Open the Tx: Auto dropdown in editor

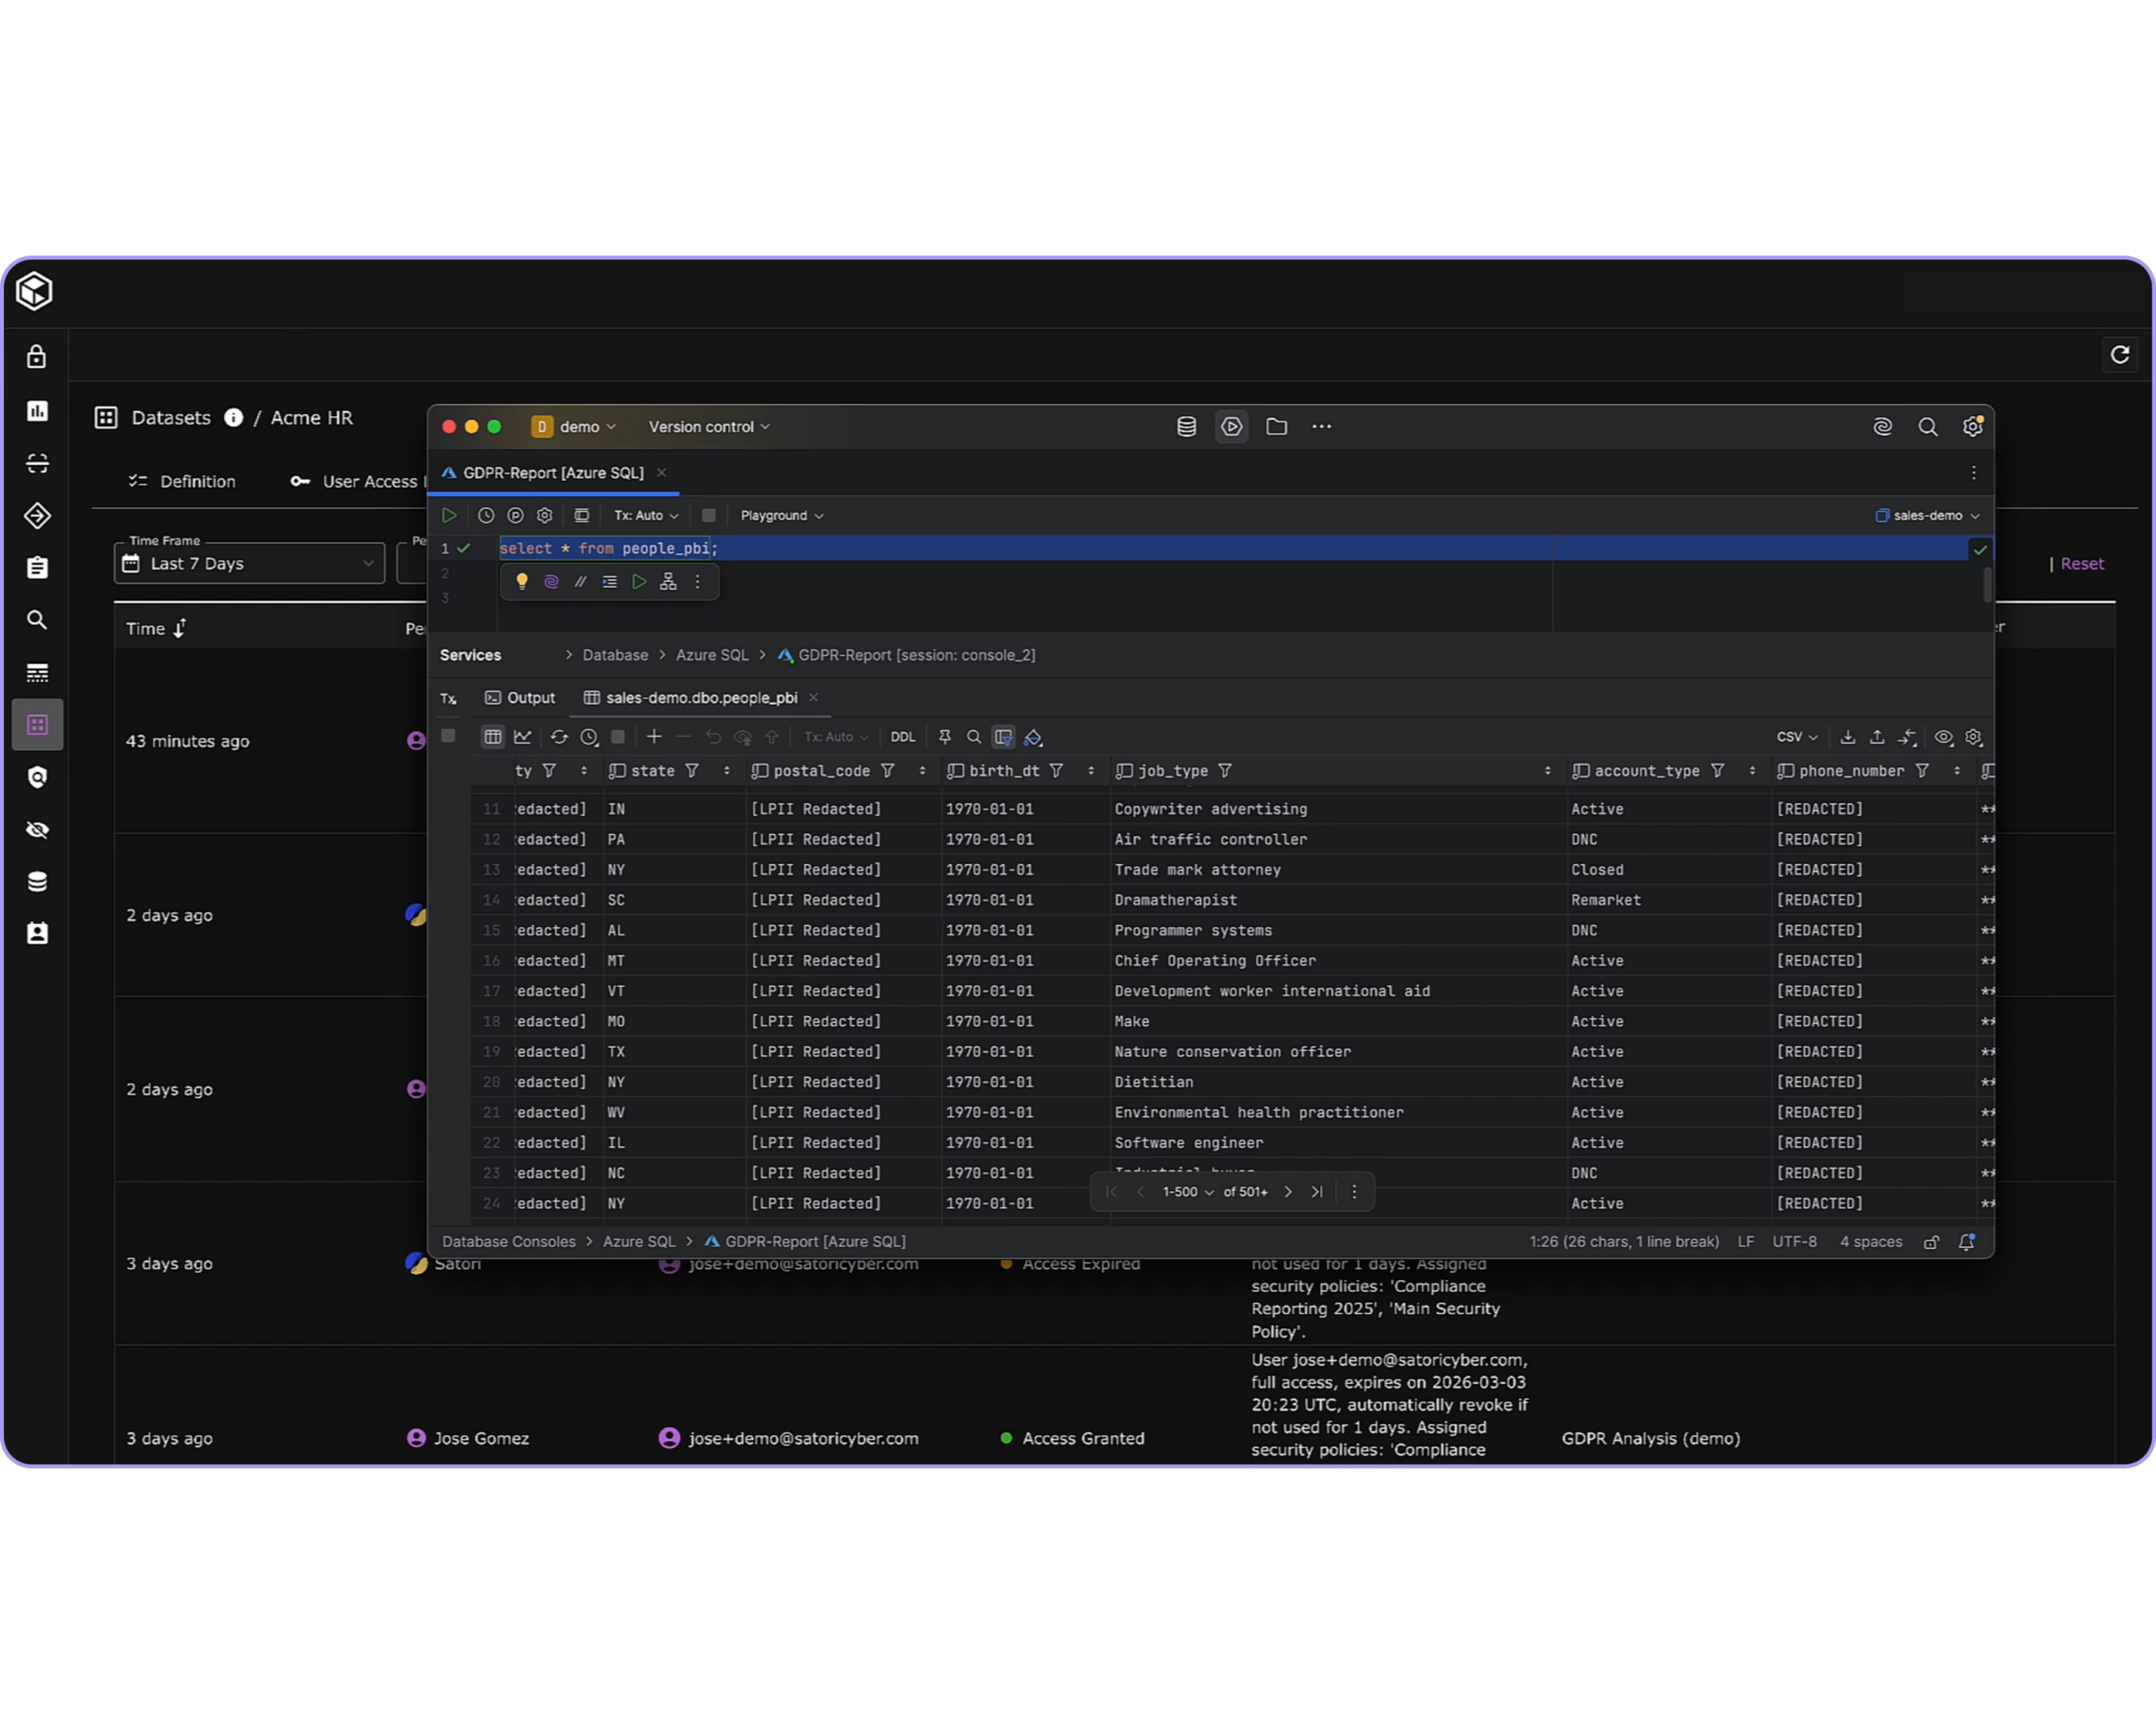click(646, 515)
